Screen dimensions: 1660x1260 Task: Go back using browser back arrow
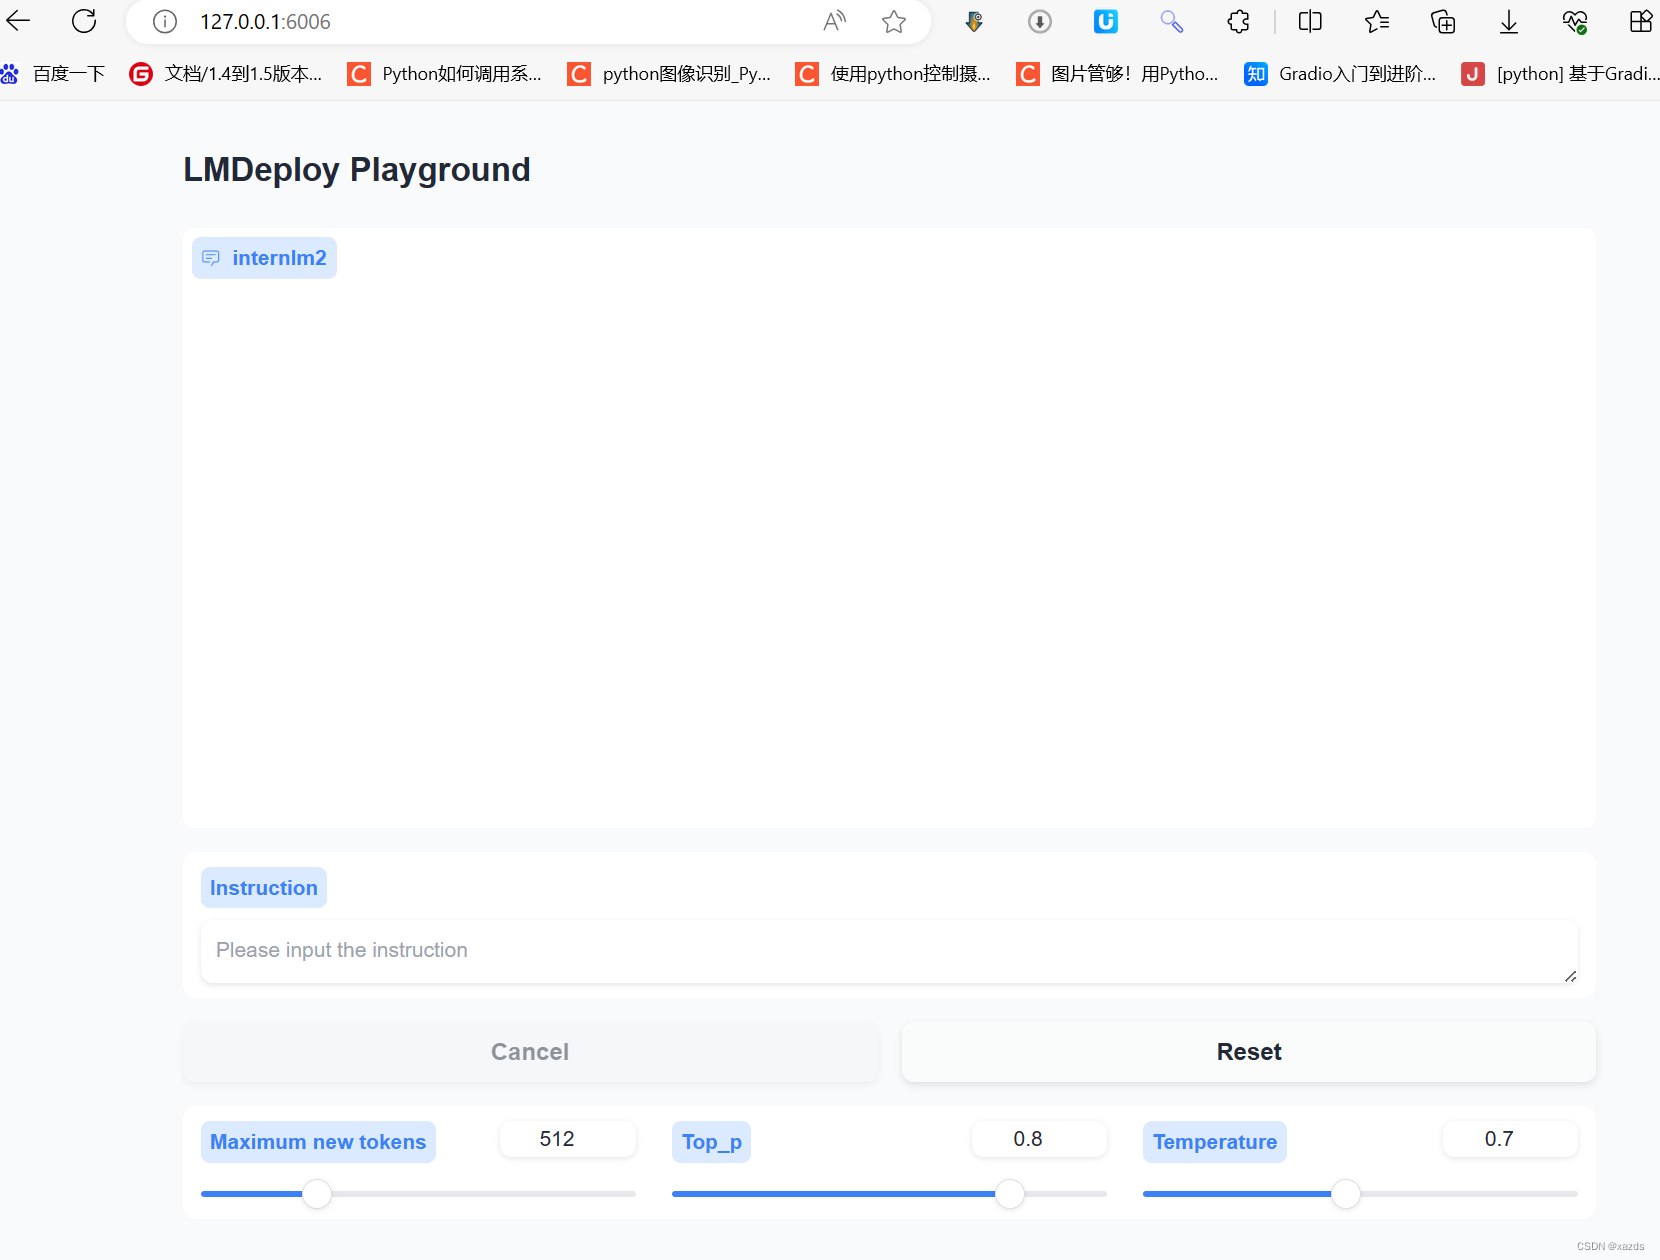tap(18, 21)
